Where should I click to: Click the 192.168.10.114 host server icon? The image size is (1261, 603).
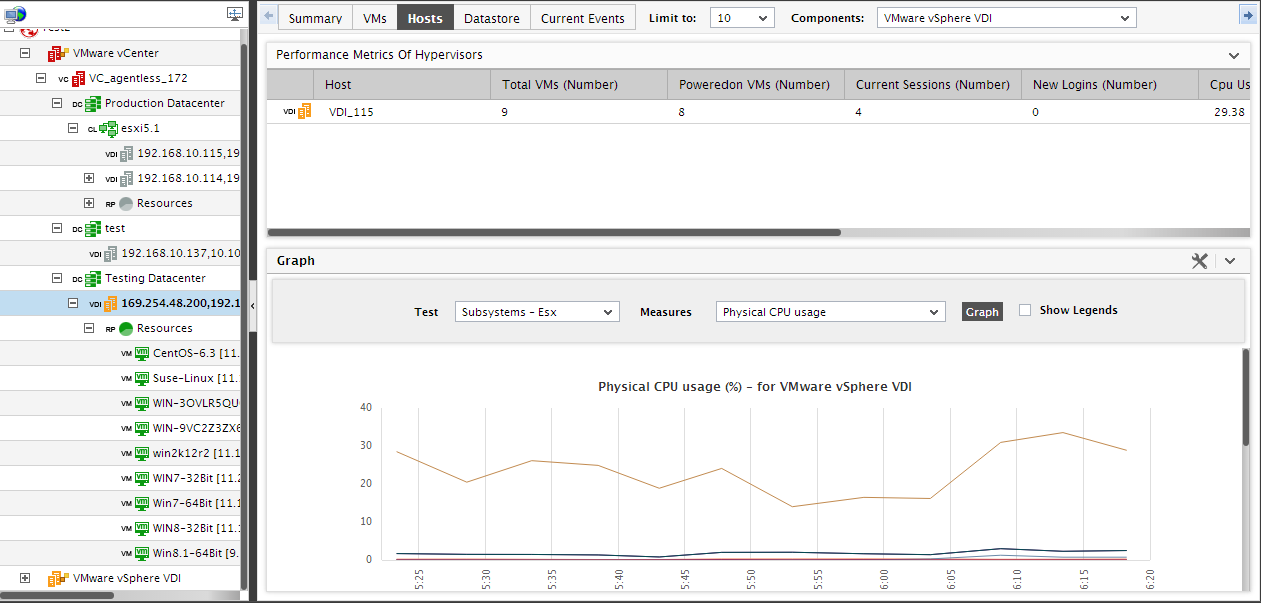126,178
